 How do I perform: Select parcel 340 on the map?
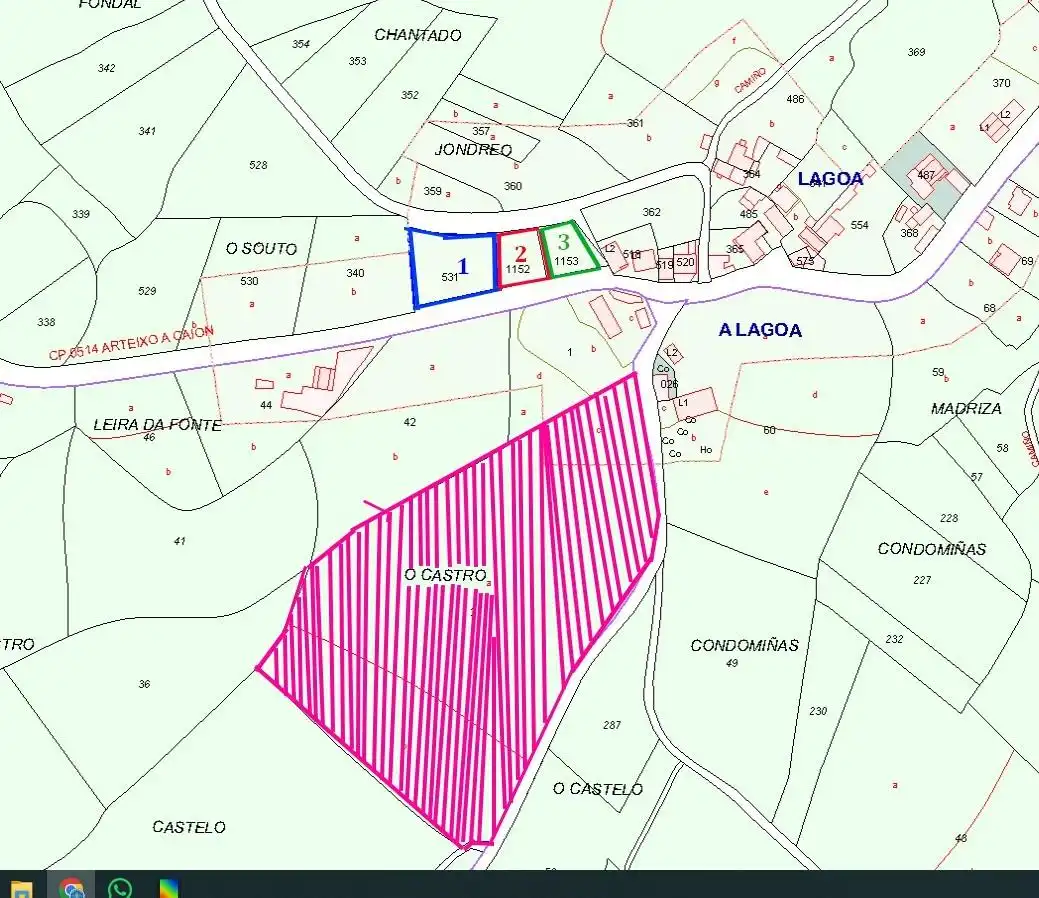pyautogui.click(x=355, y=273)
